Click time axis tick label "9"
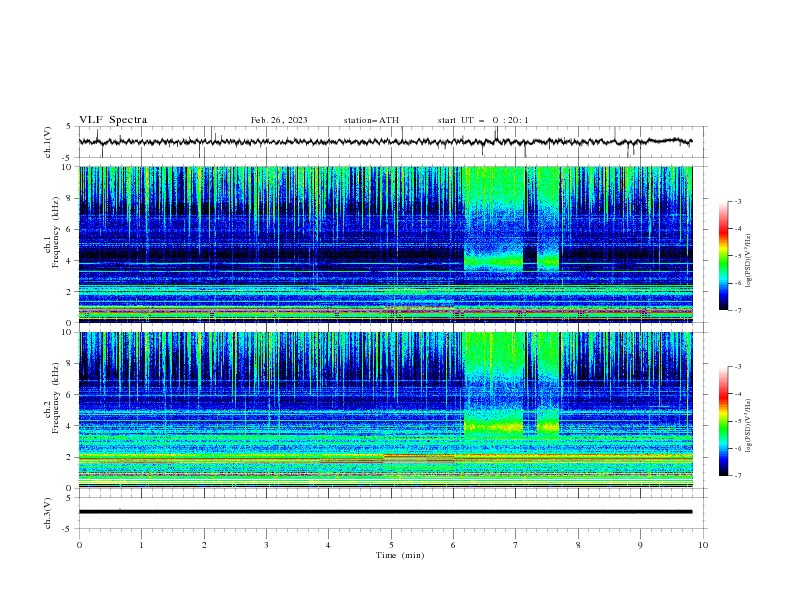Screen dimensions: 792x612 [x=640, y=545]
